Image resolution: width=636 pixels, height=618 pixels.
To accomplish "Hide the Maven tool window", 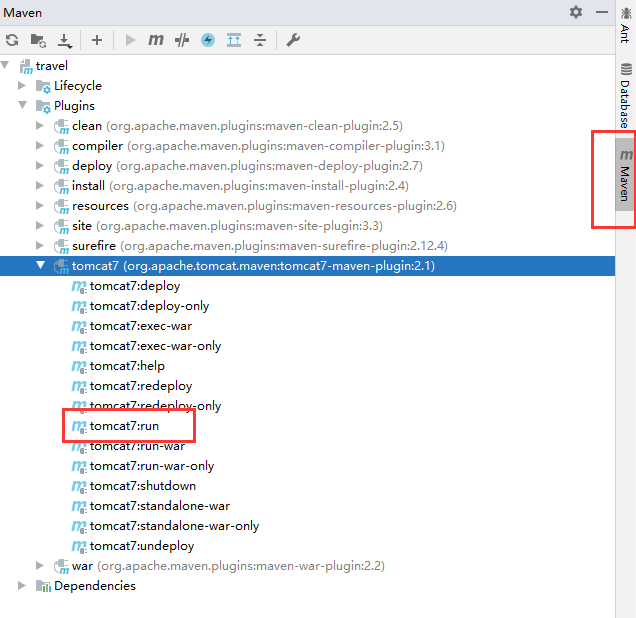I will tap(602, 12).
